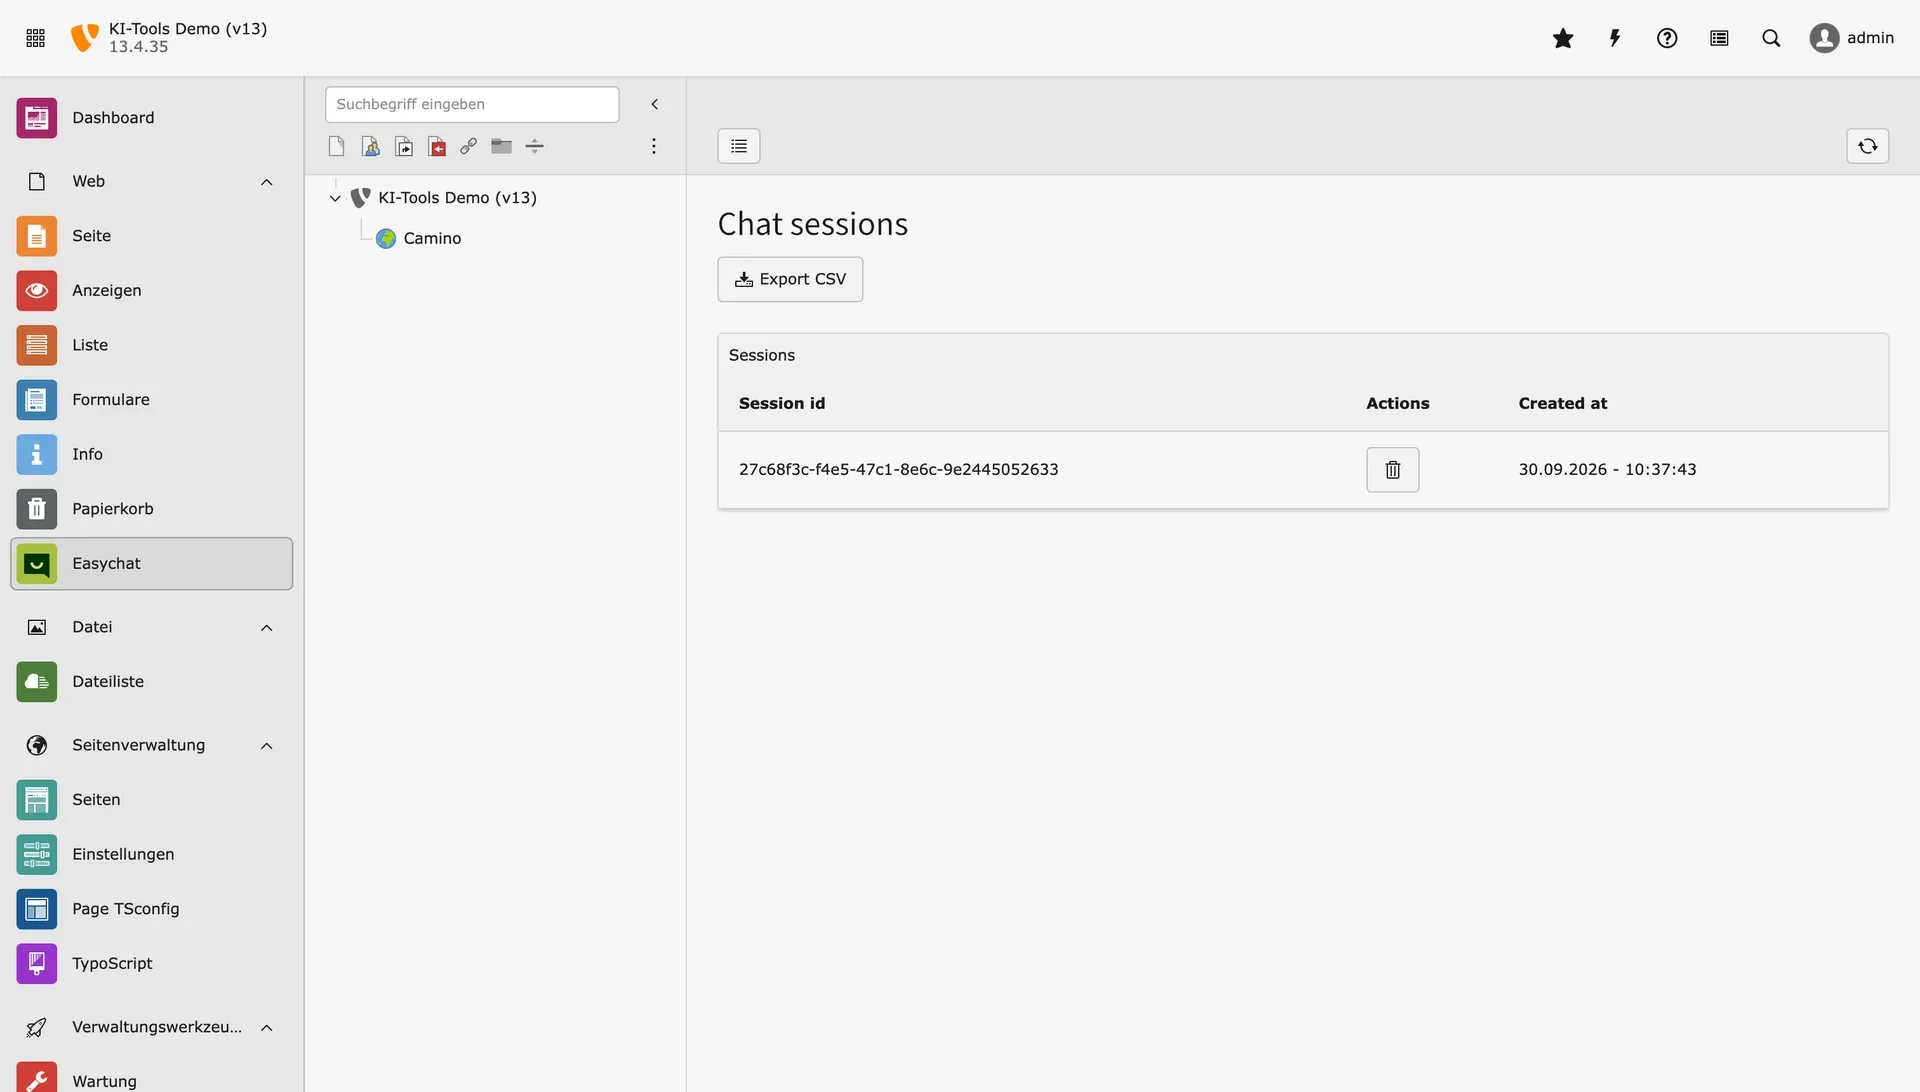The height and width of the screenshot is (1092, 1920).
Task: Open the Dashboard module
Action: [x=151, y=118]
